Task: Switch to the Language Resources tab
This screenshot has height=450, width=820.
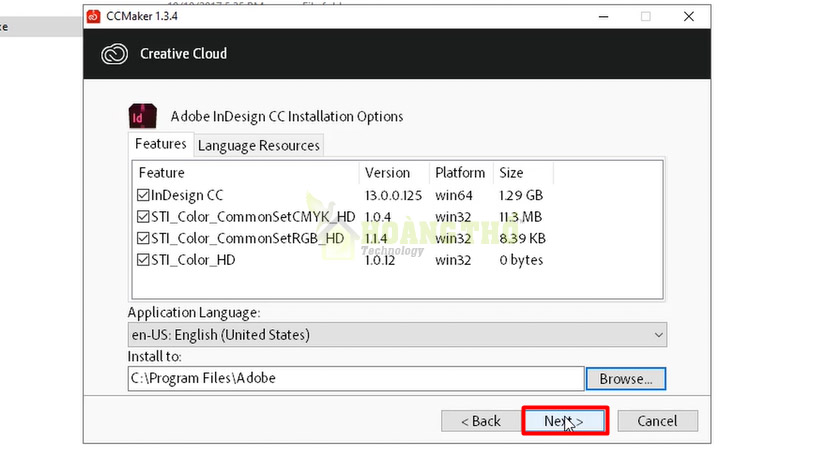Action: pos(258,145)
